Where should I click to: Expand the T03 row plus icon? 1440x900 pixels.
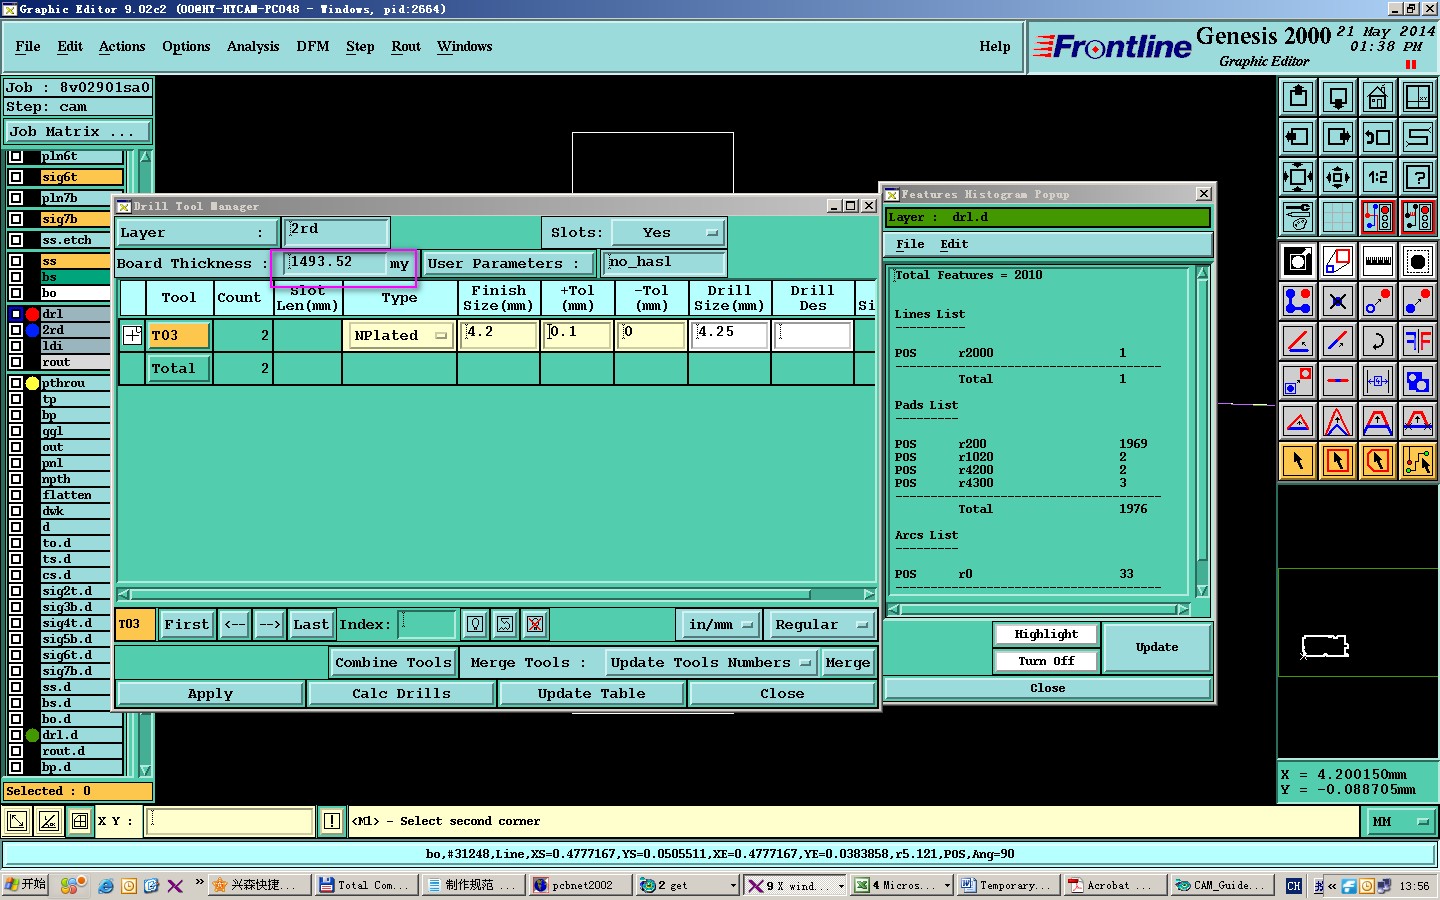(x=132, y=335)
